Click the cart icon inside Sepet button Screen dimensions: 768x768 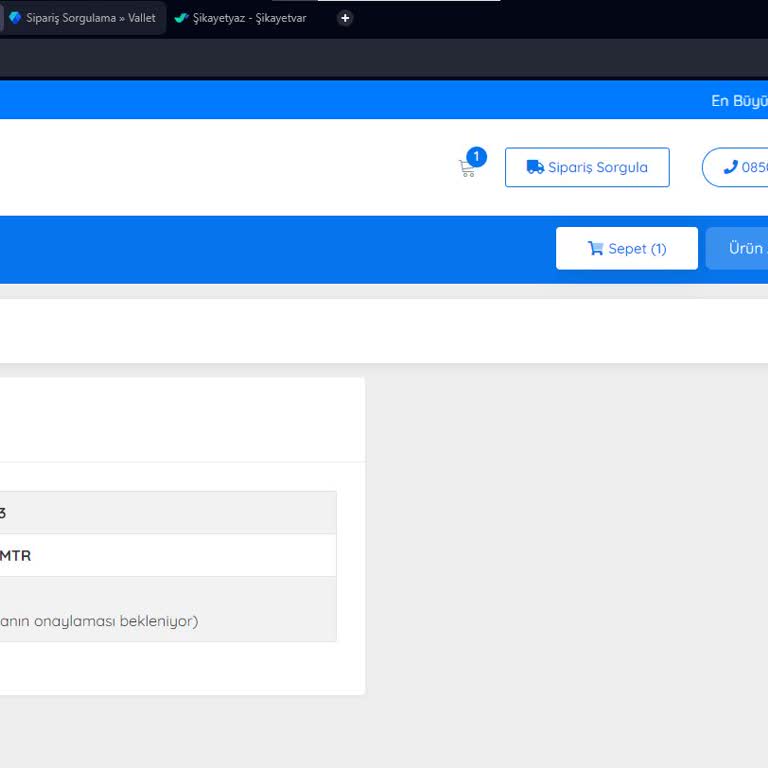[595, 248]
